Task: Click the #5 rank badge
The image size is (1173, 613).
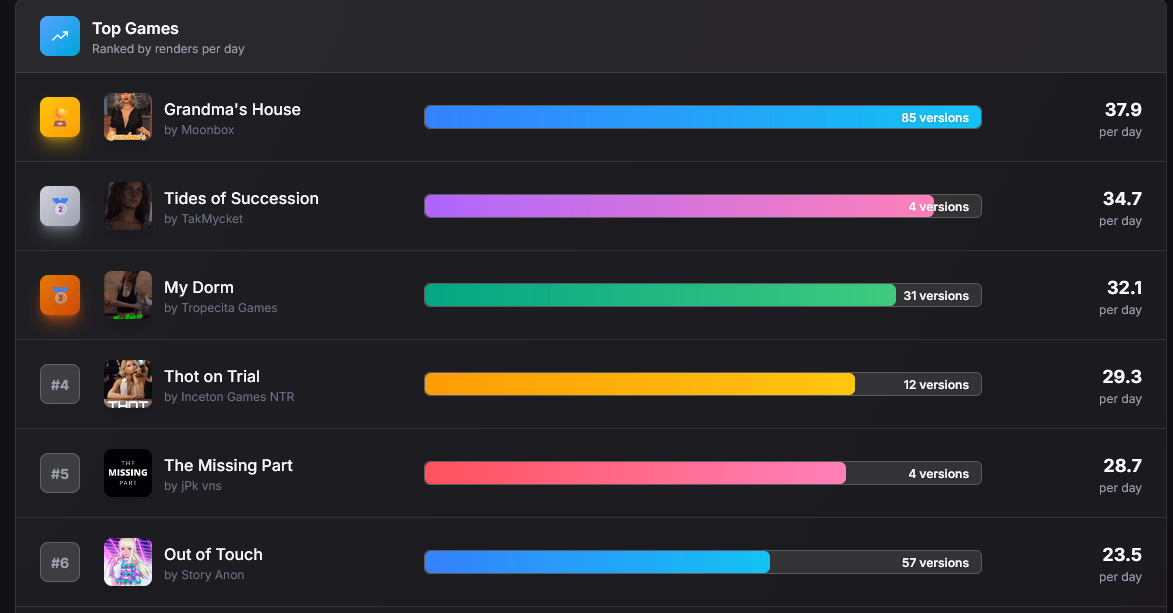Action: click(60, 473)
